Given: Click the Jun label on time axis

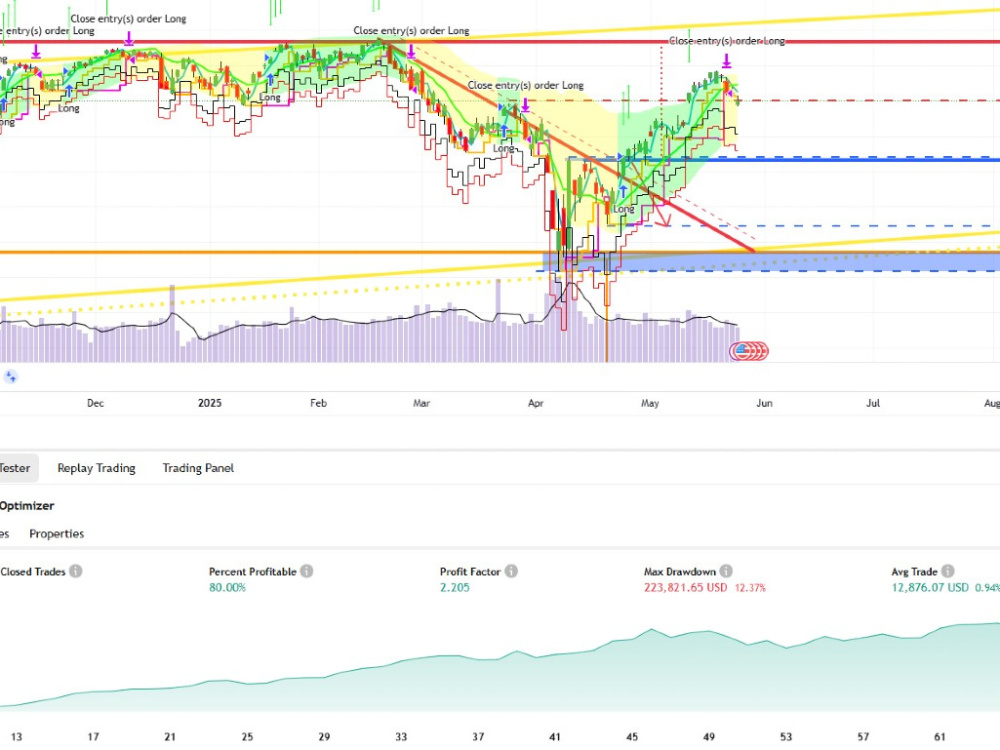Looking at the screenshot, I should [764, 403].
